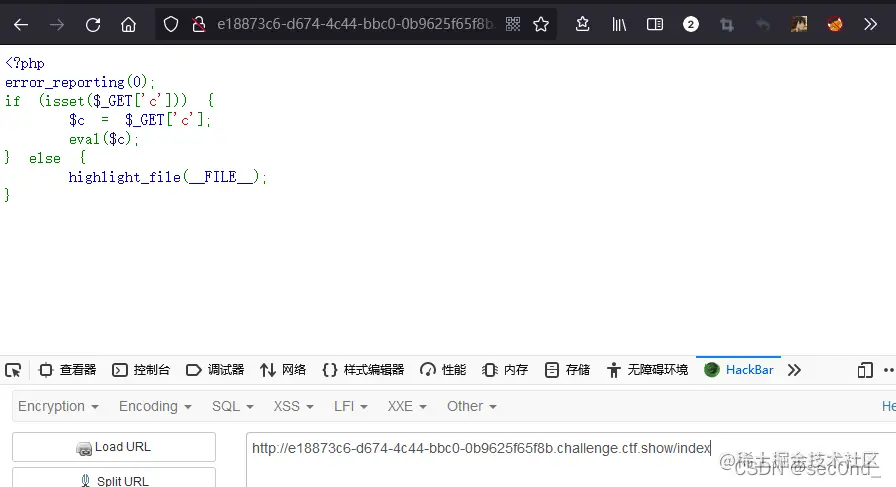Screen dimensions: 896x487
Task: Click the $c = $_GET['c']; line
Action: click(140, 120)
